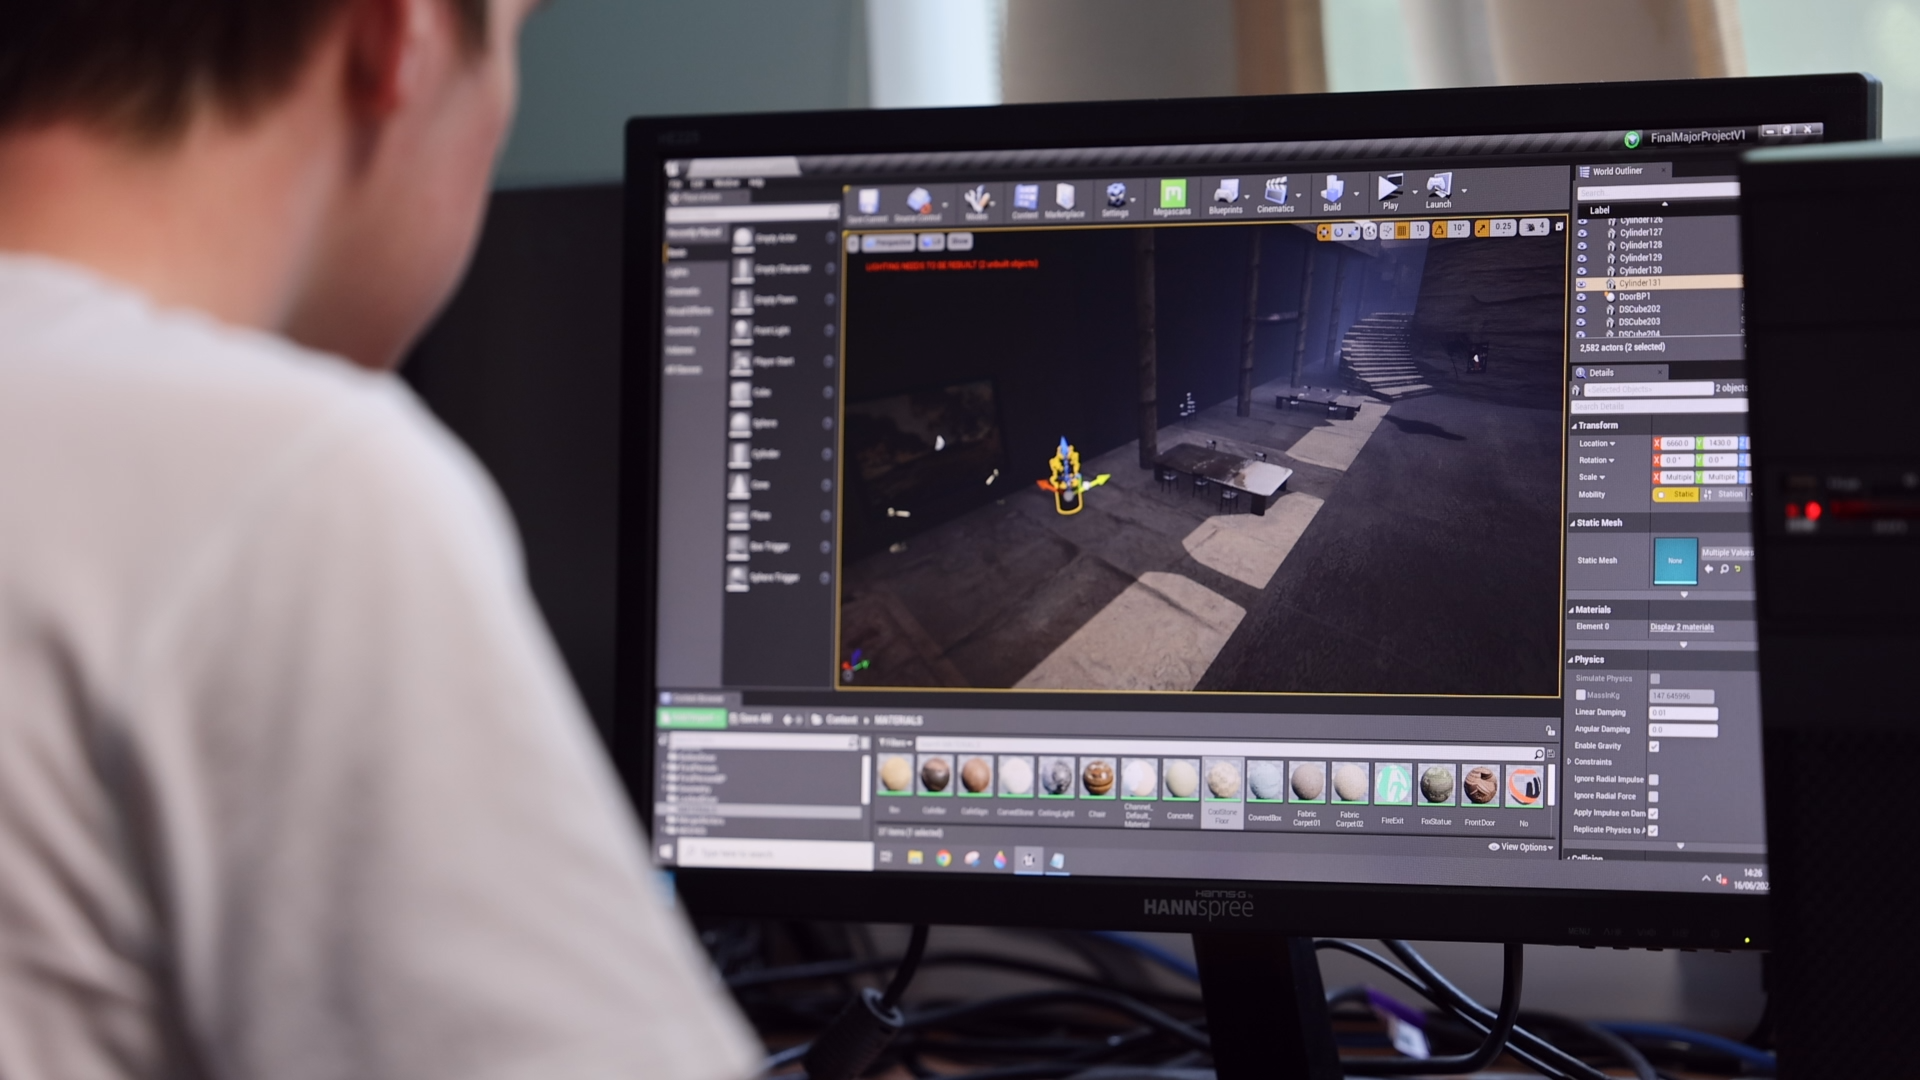Hide DoorBP1 using its eye icon
Screen dimensions: 1920x1080
pos(1581,297)
